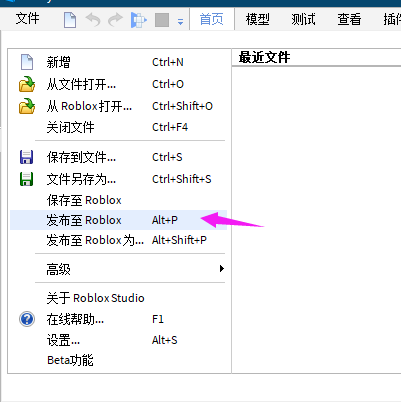
Task: Switch to the 模型 tab
Action: pyautogui.click(x=258, y=19)
